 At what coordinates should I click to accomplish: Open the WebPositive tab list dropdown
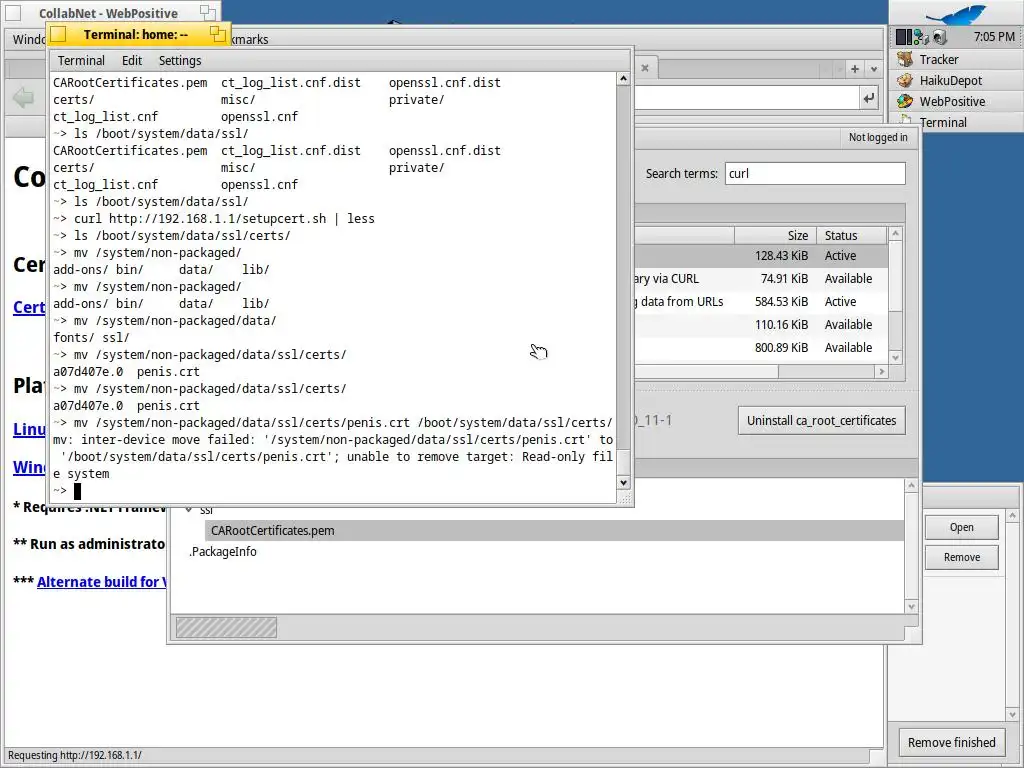[873, 69]
